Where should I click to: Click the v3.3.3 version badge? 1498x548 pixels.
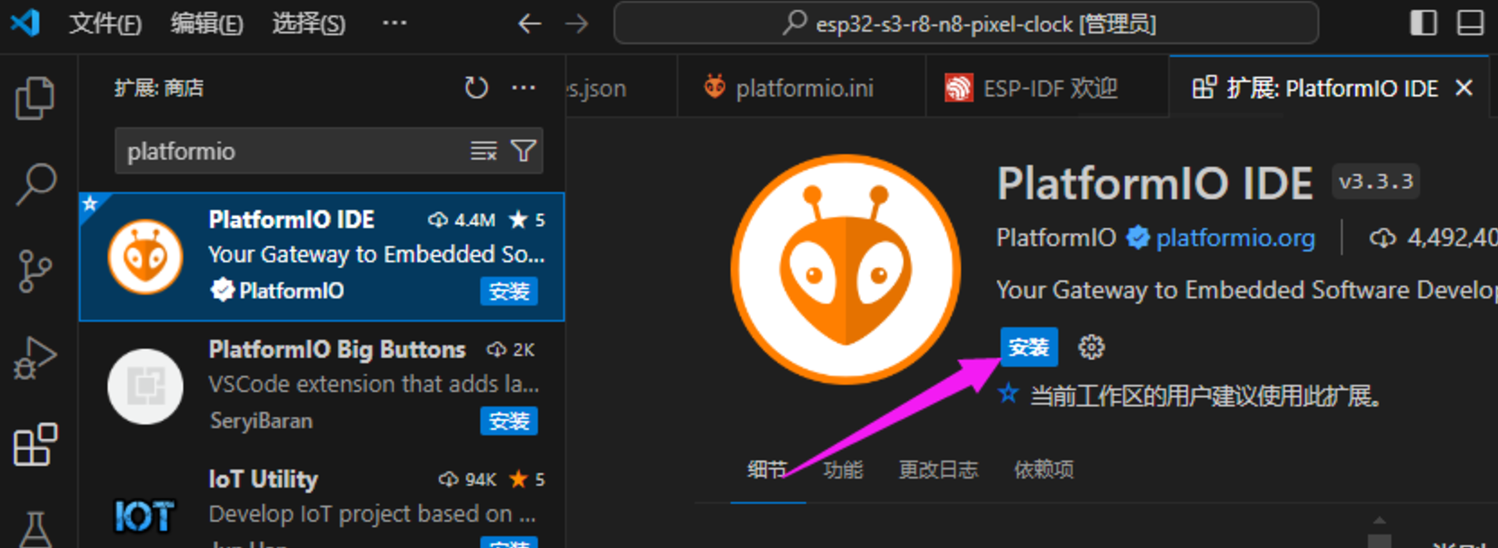point(1376,181)
